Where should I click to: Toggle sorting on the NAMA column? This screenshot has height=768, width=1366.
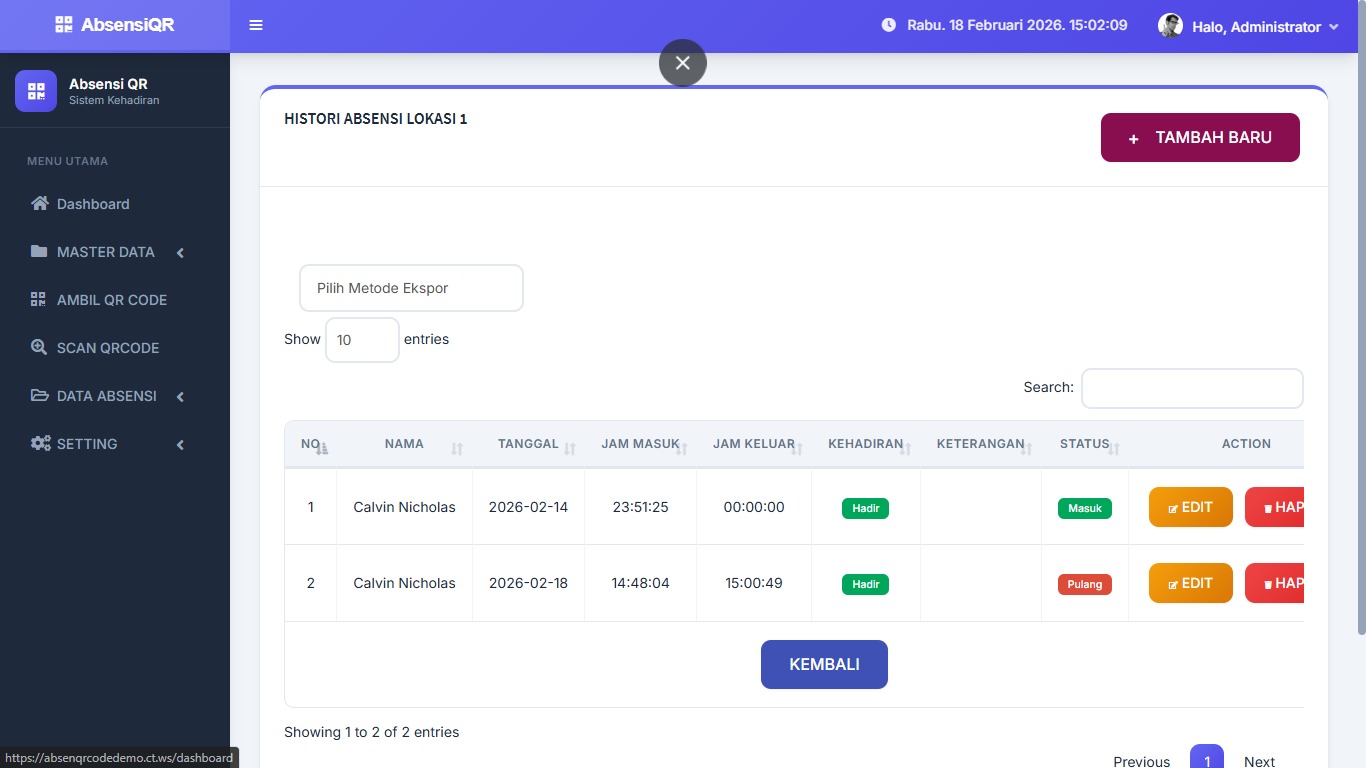(x=404, y=444)
